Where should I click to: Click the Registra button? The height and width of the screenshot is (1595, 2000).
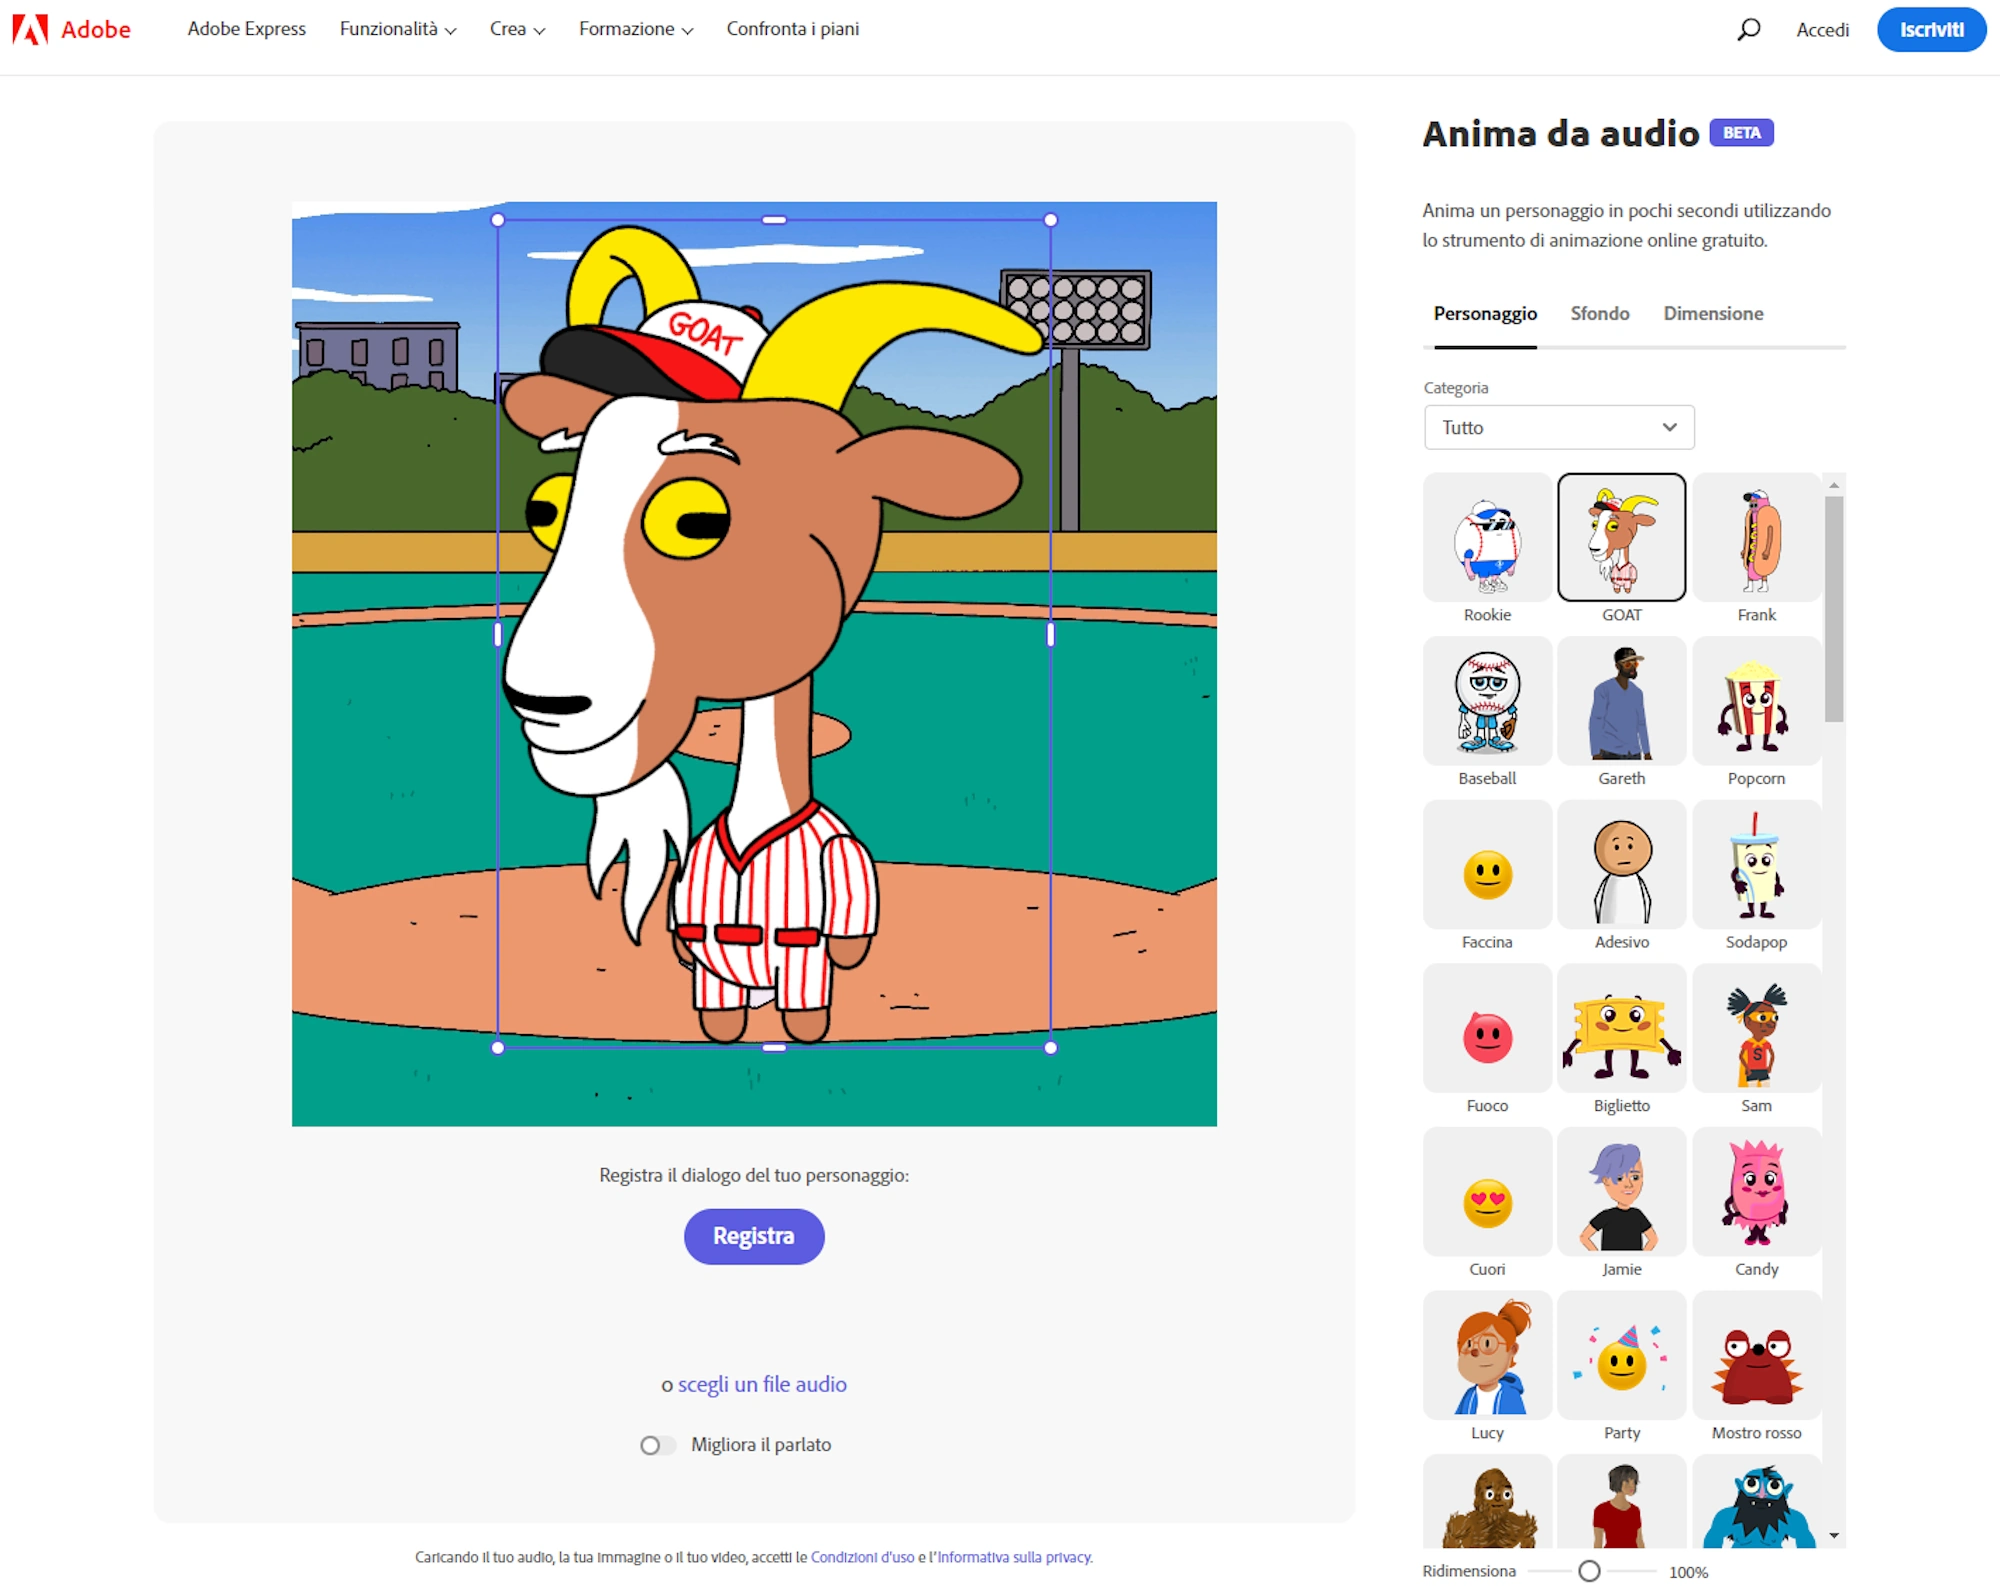coord(752,1235)
